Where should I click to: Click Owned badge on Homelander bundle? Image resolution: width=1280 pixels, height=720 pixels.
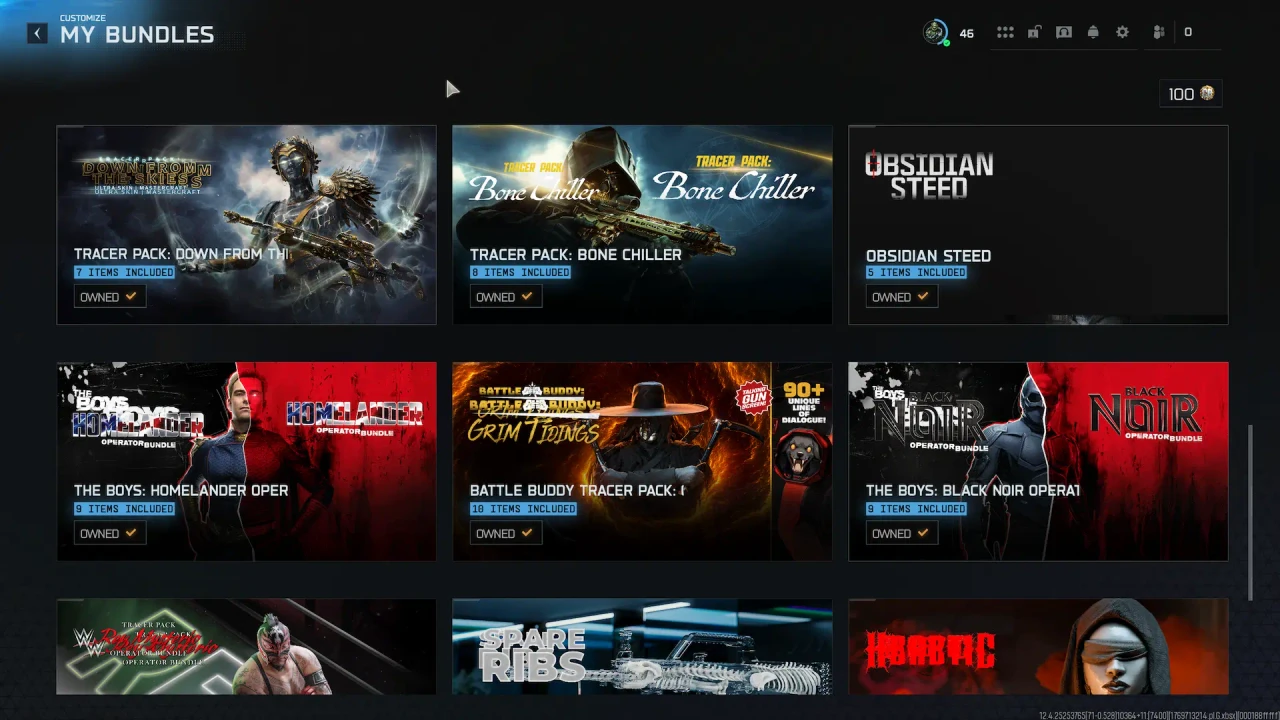pos(110,533)
